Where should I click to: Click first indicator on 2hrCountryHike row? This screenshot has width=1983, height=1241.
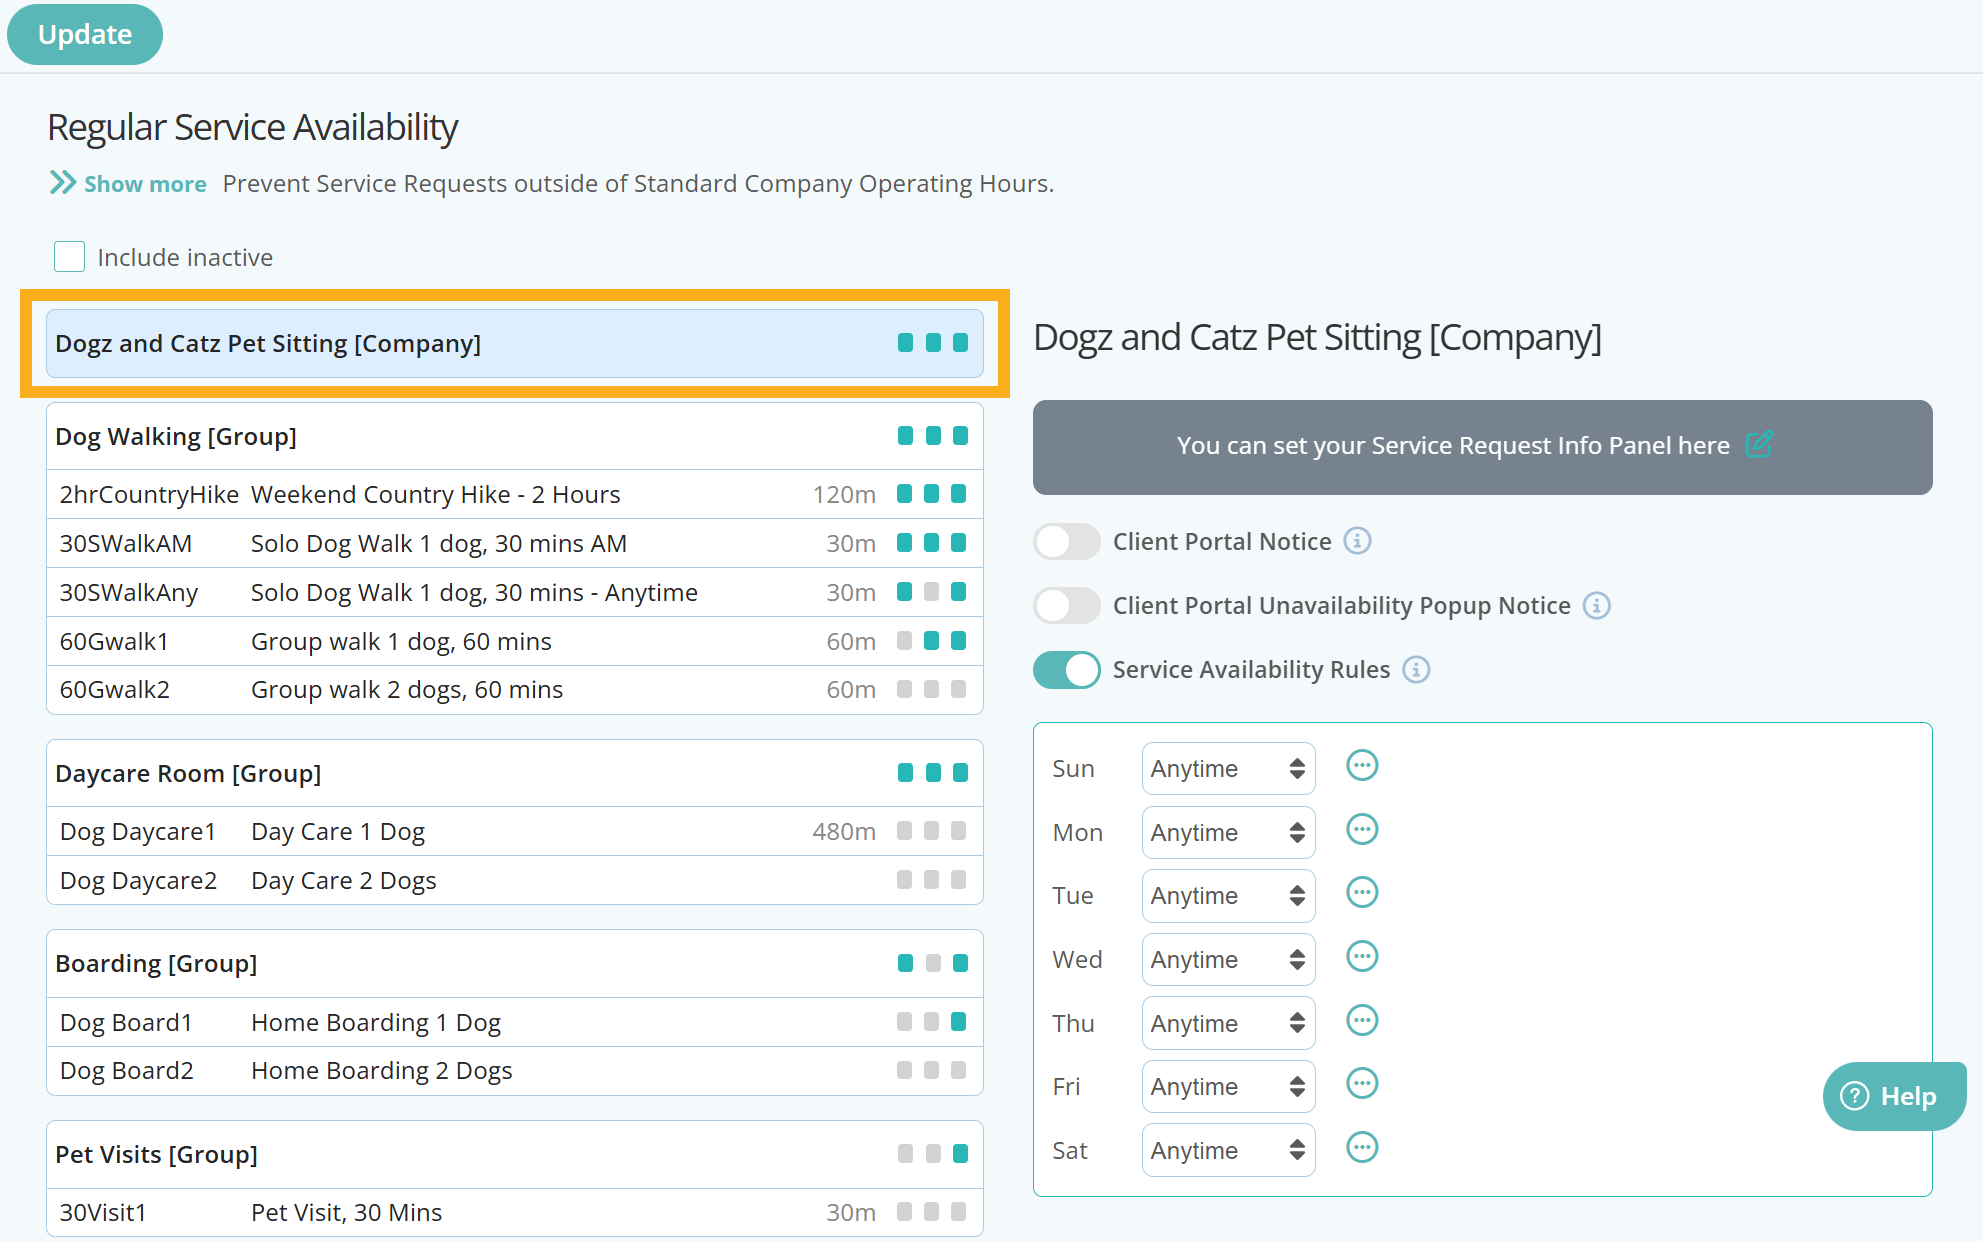pos(904,494)
